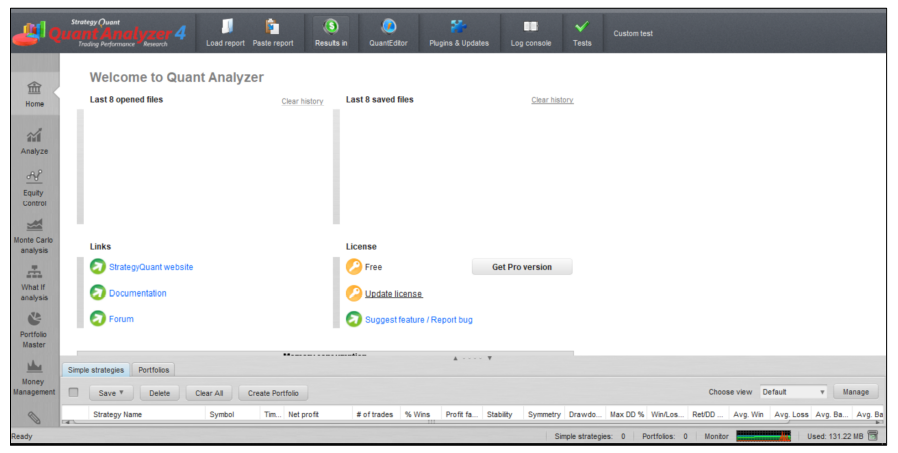
Task: Switch to the Simple strategies tab
Action: point(96,370)
